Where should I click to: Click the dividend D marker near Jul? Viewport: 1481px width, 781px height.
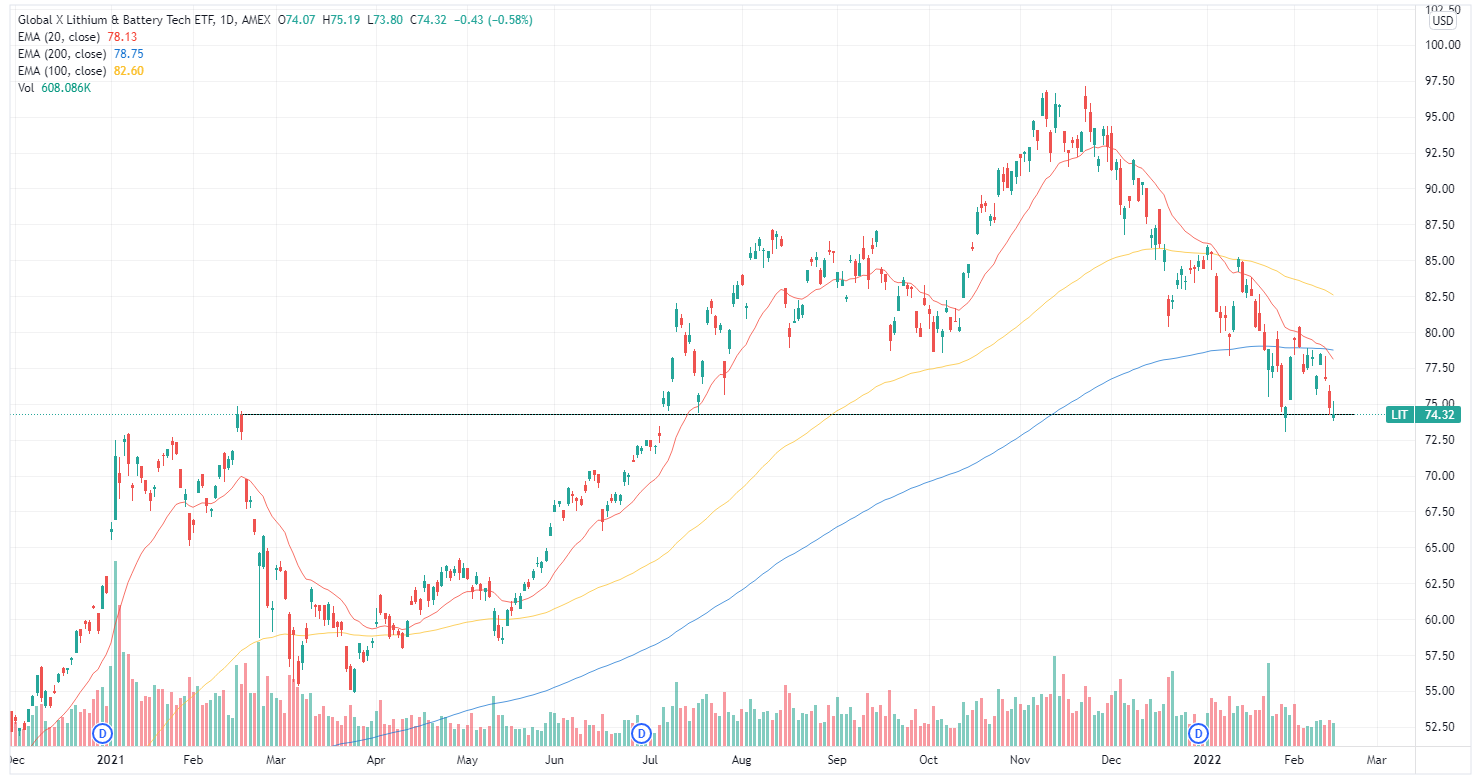(641, 734)
